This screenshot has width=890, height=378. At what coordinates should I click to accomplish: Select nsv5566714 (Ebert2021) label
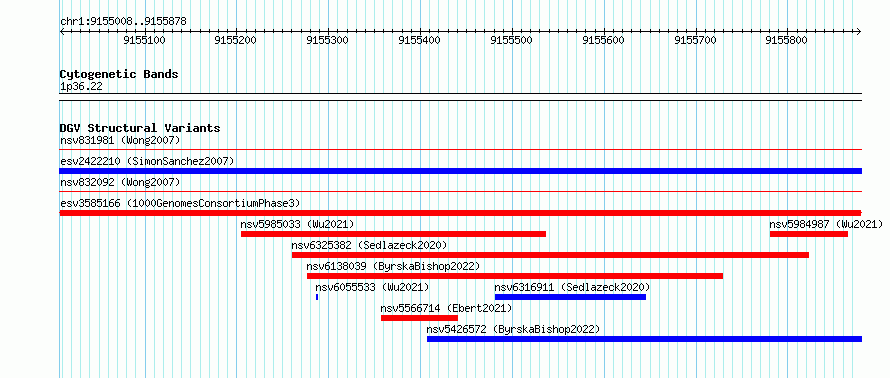click(446, 308)
